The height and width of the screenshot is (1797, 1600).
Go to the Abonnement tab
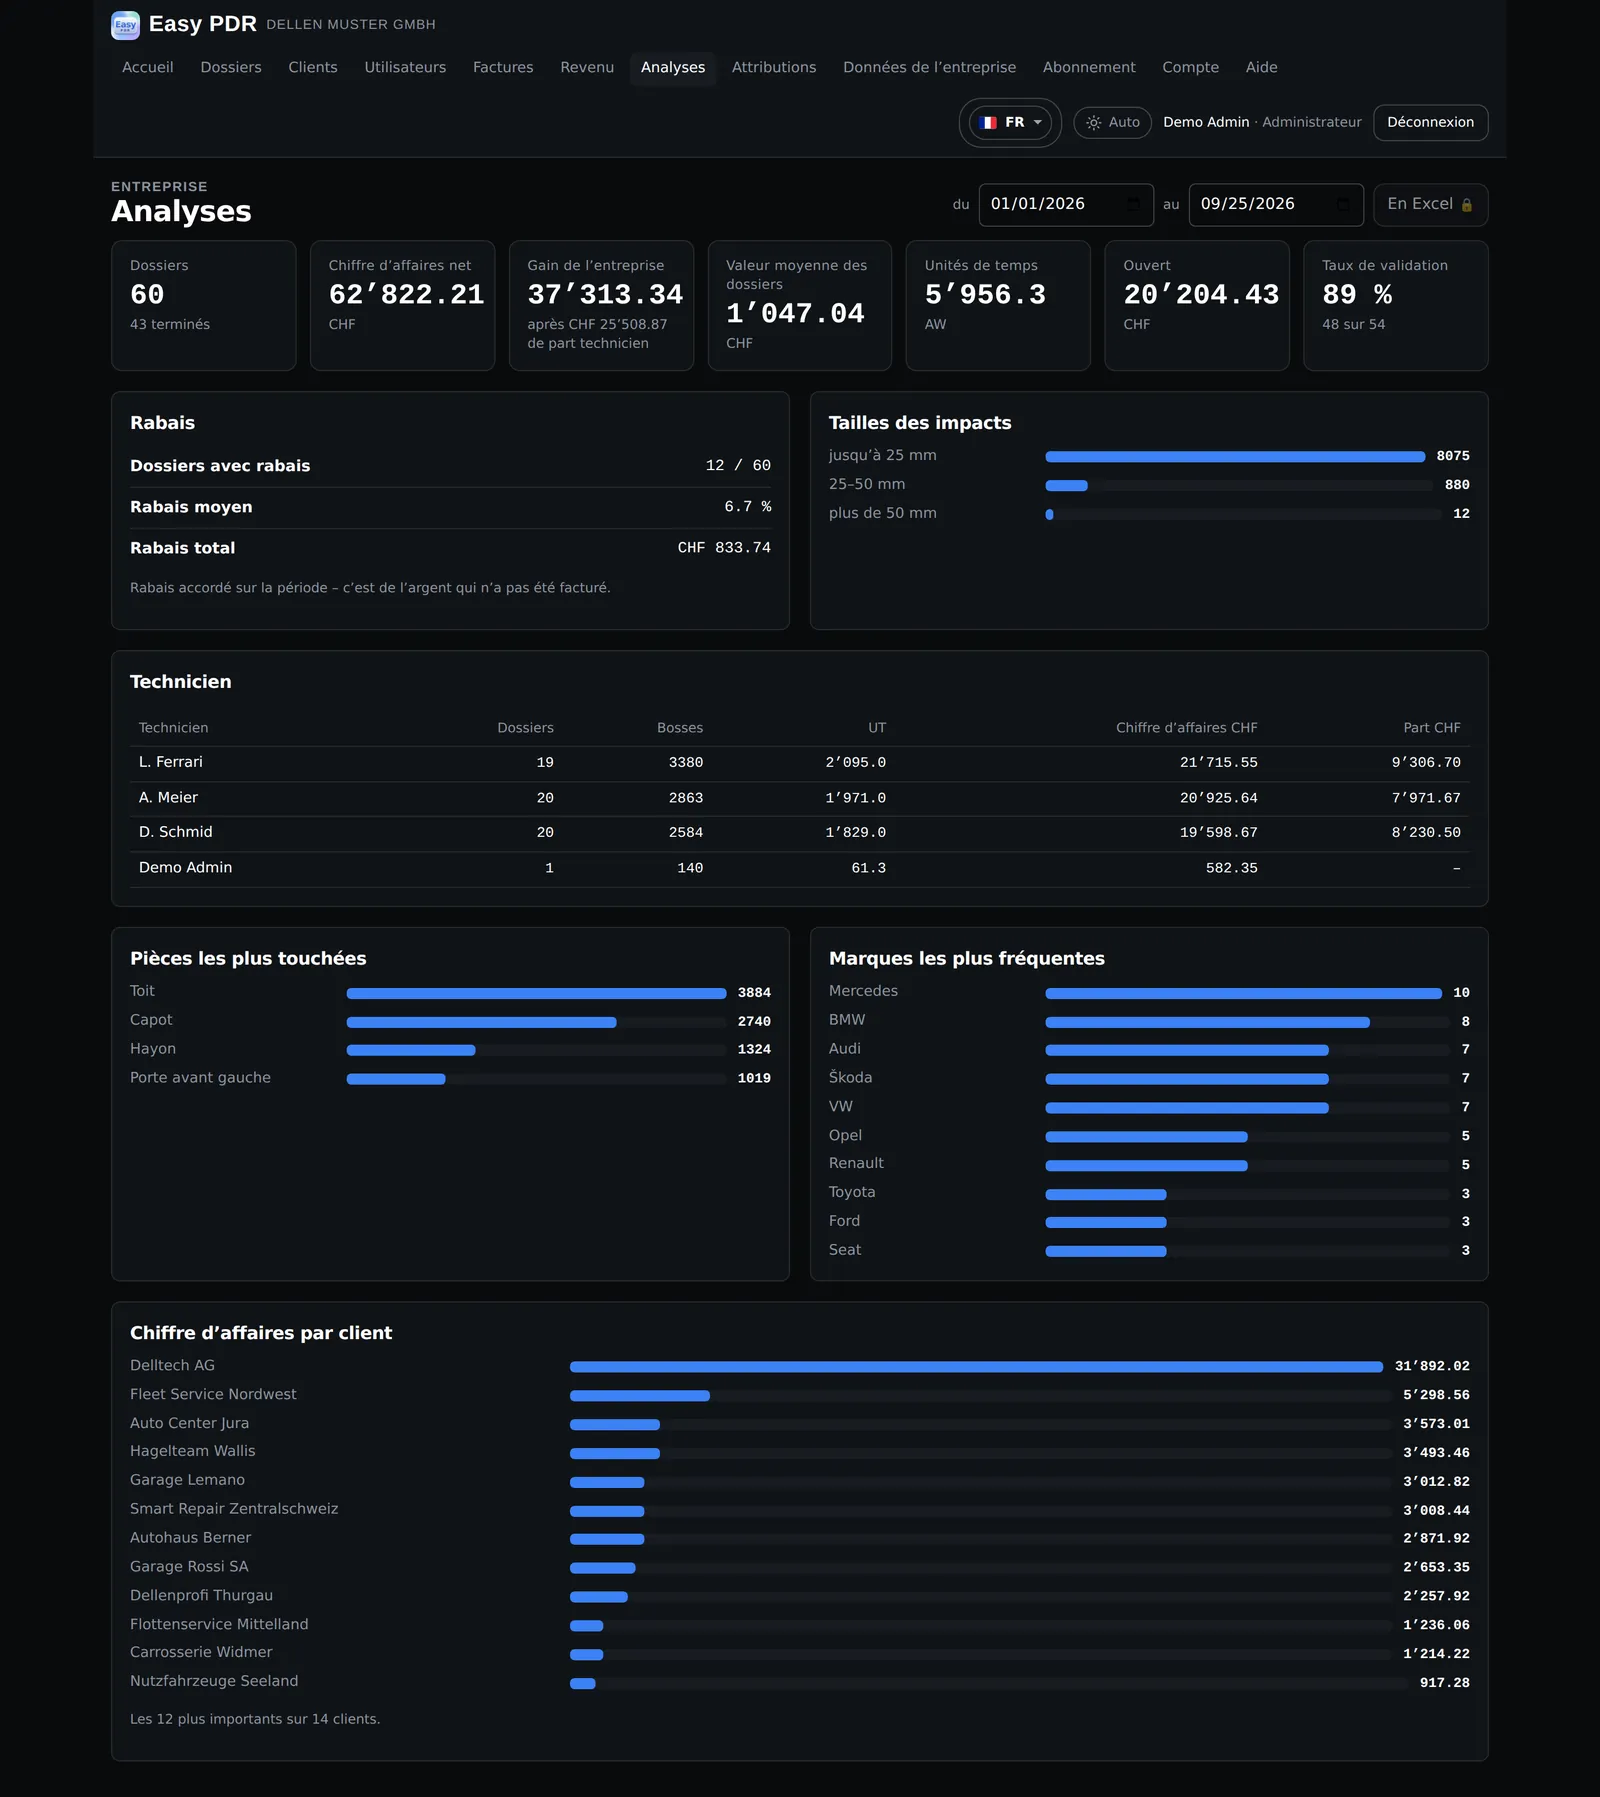1089,67
